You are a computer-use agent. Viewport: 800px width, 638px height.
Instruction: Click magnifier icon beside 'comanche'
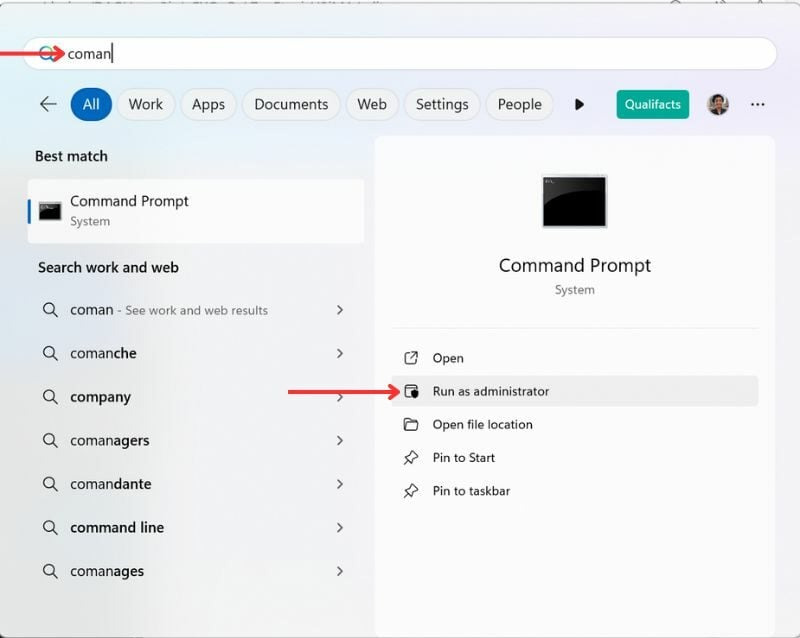click(50, 353)
